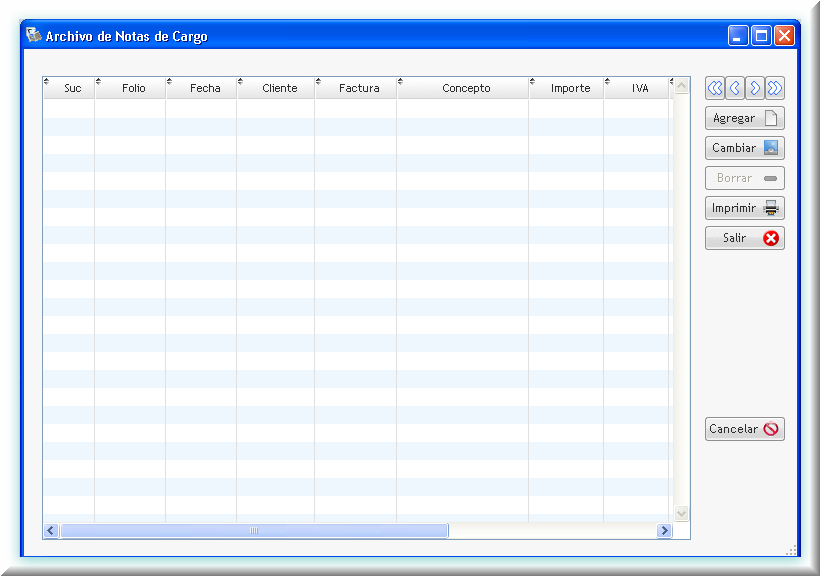
Task: Click the horizontal scrollbar thumb
Action: point(254,530)
